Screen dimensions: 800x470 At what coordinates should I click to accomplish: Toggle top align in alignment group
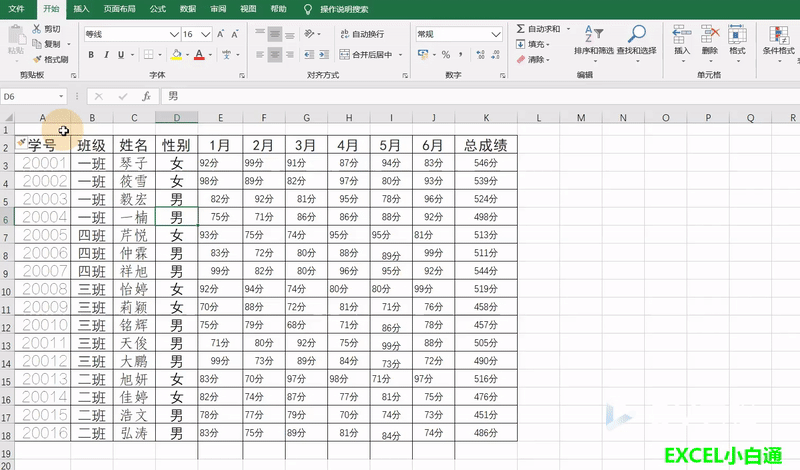(x=260, y=34)
